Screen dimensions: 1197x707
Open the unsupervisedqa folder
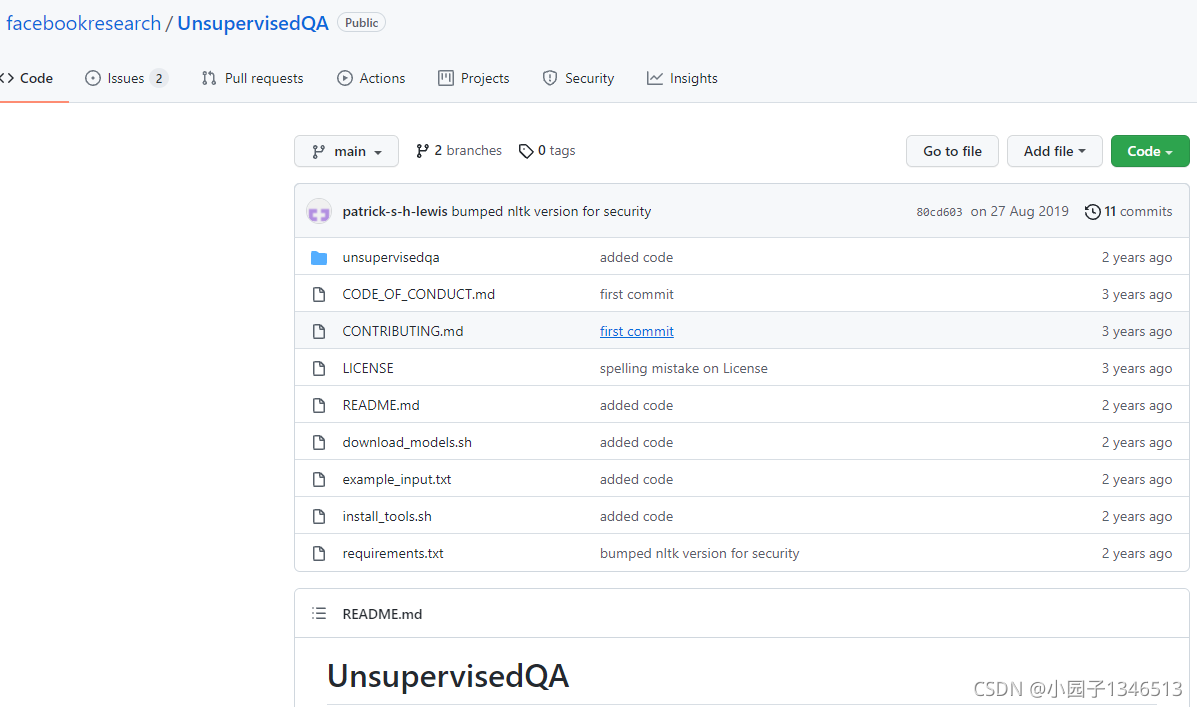[x=391, y=257]
